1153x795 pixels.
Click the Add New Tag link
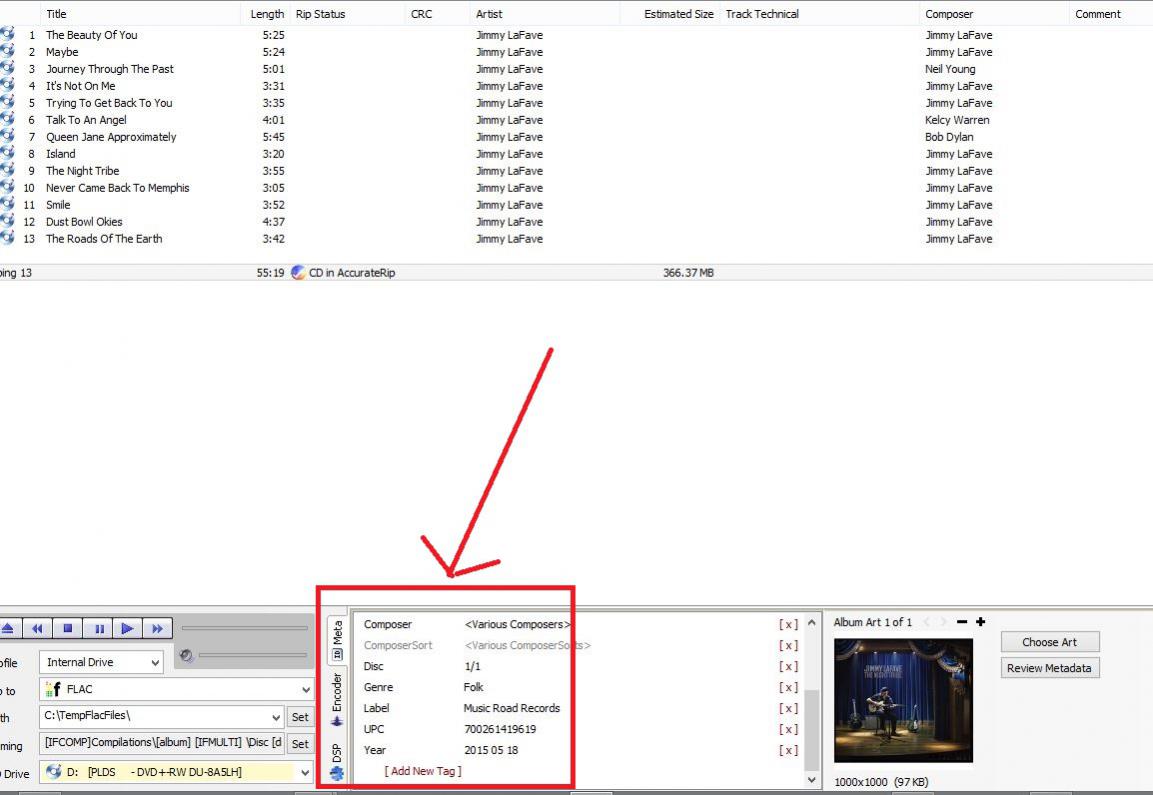(x=423, y=771)
